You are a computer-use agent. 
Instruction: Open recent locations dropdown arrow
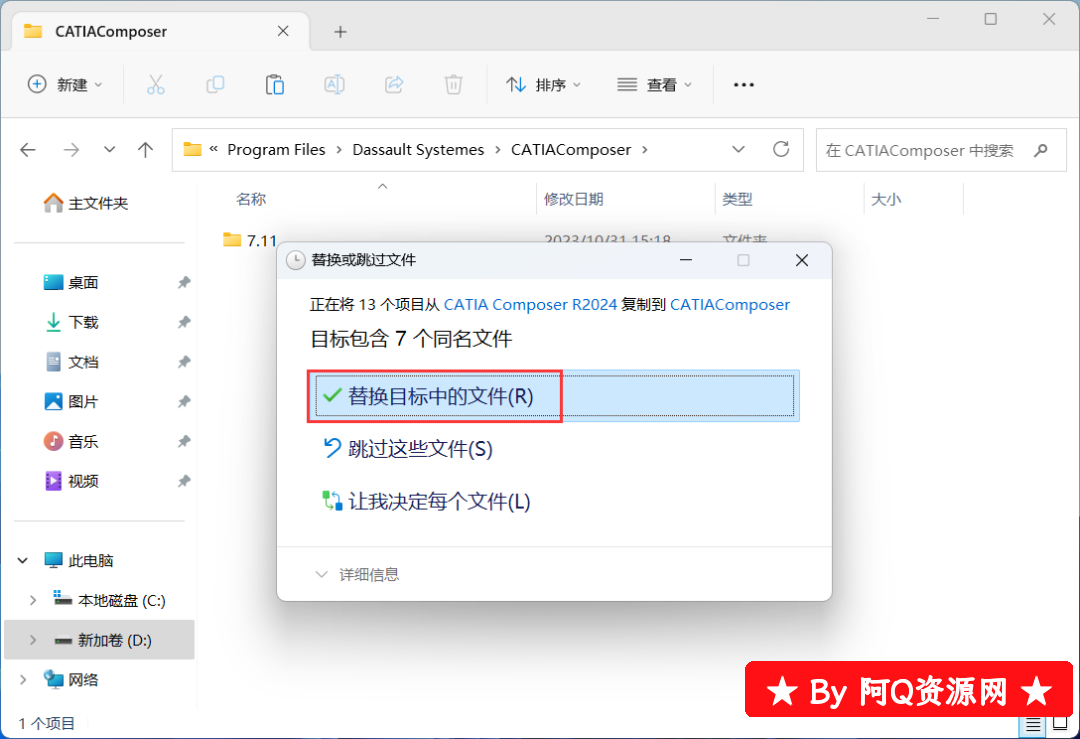tap(109, 149)
